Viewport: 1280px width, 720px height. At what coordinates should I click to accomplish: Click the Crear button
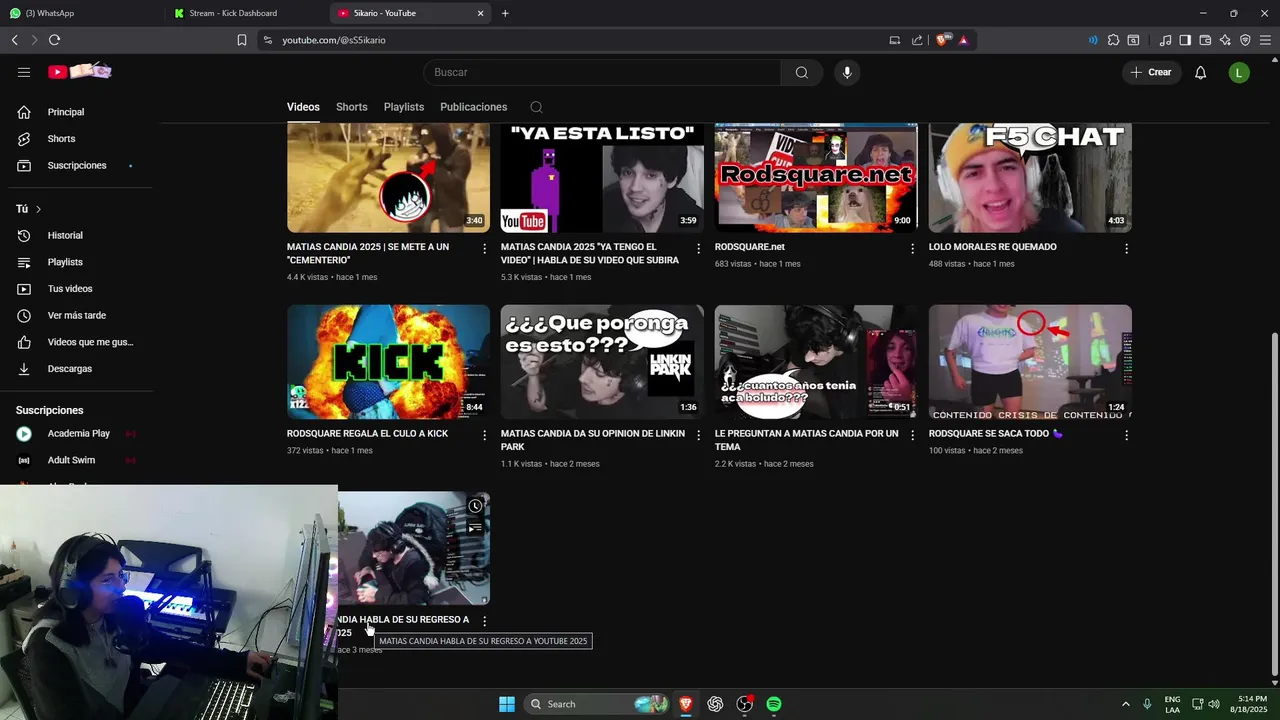point(1150,72)
